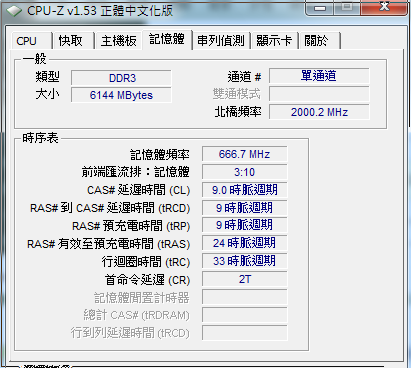This screenshot has width=411, height=368.
Task: Click the 單通道 channel value
Action: 319,76
